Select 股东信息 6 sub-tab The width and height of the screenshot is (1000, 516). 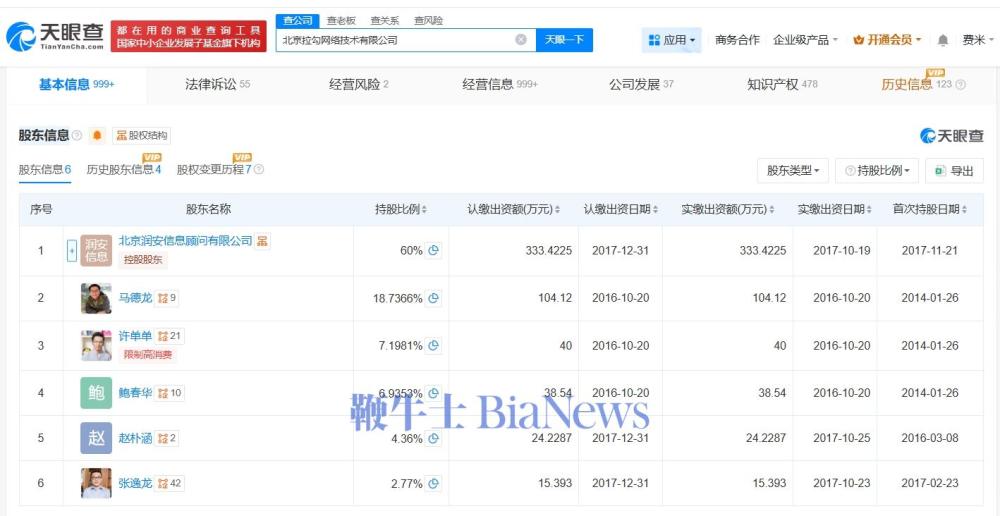click(x=45, y=170)
